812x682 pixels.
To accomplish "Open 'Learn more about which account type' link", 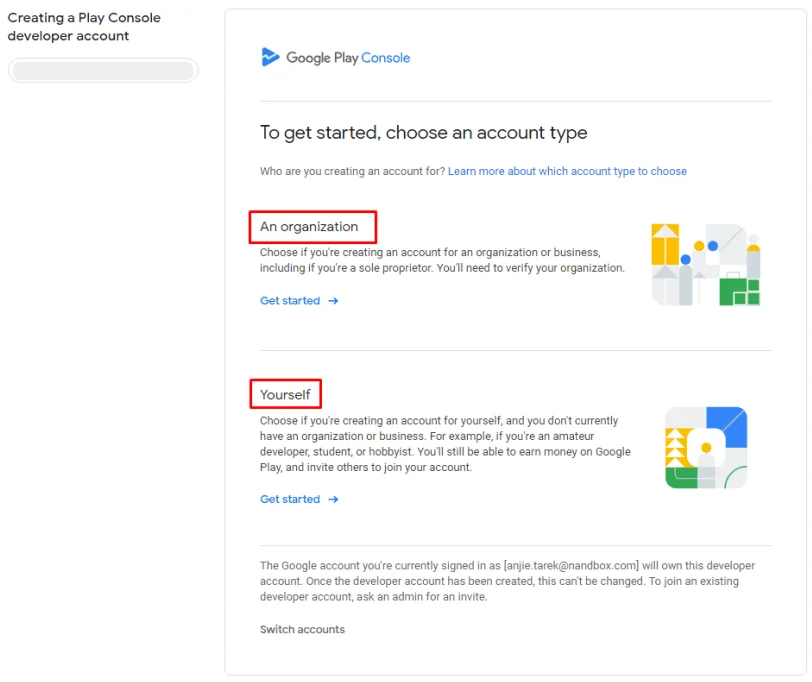I will pyautogui.click(x=567, y=171).
